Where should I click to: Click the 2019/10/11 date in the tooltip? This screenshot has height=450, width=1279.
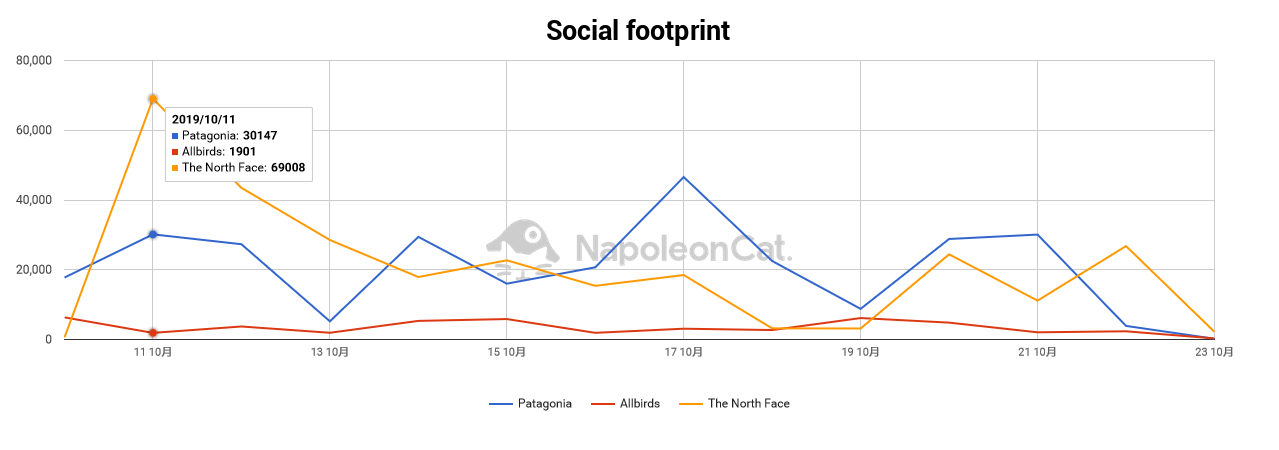[x=204, y=119]
